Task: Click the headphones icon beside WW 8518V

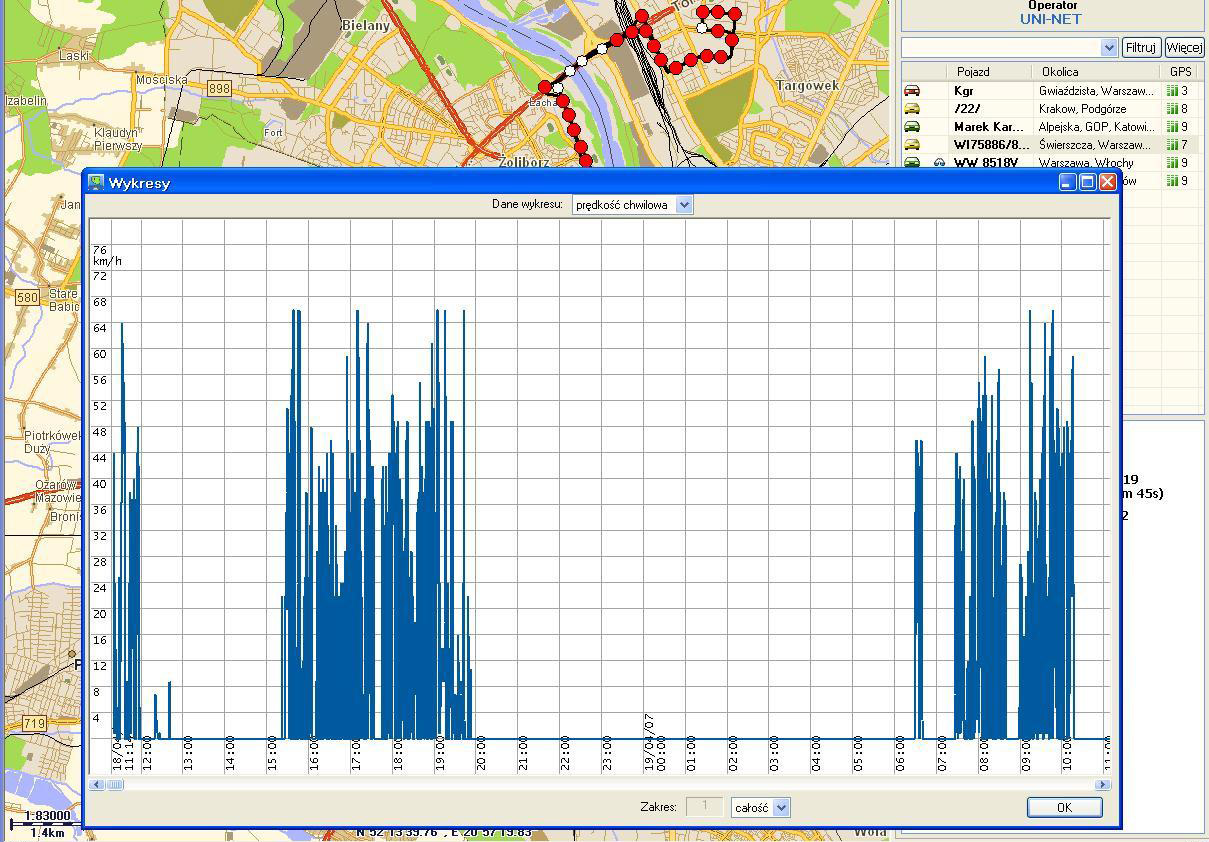Action: [x=940, y=163]
